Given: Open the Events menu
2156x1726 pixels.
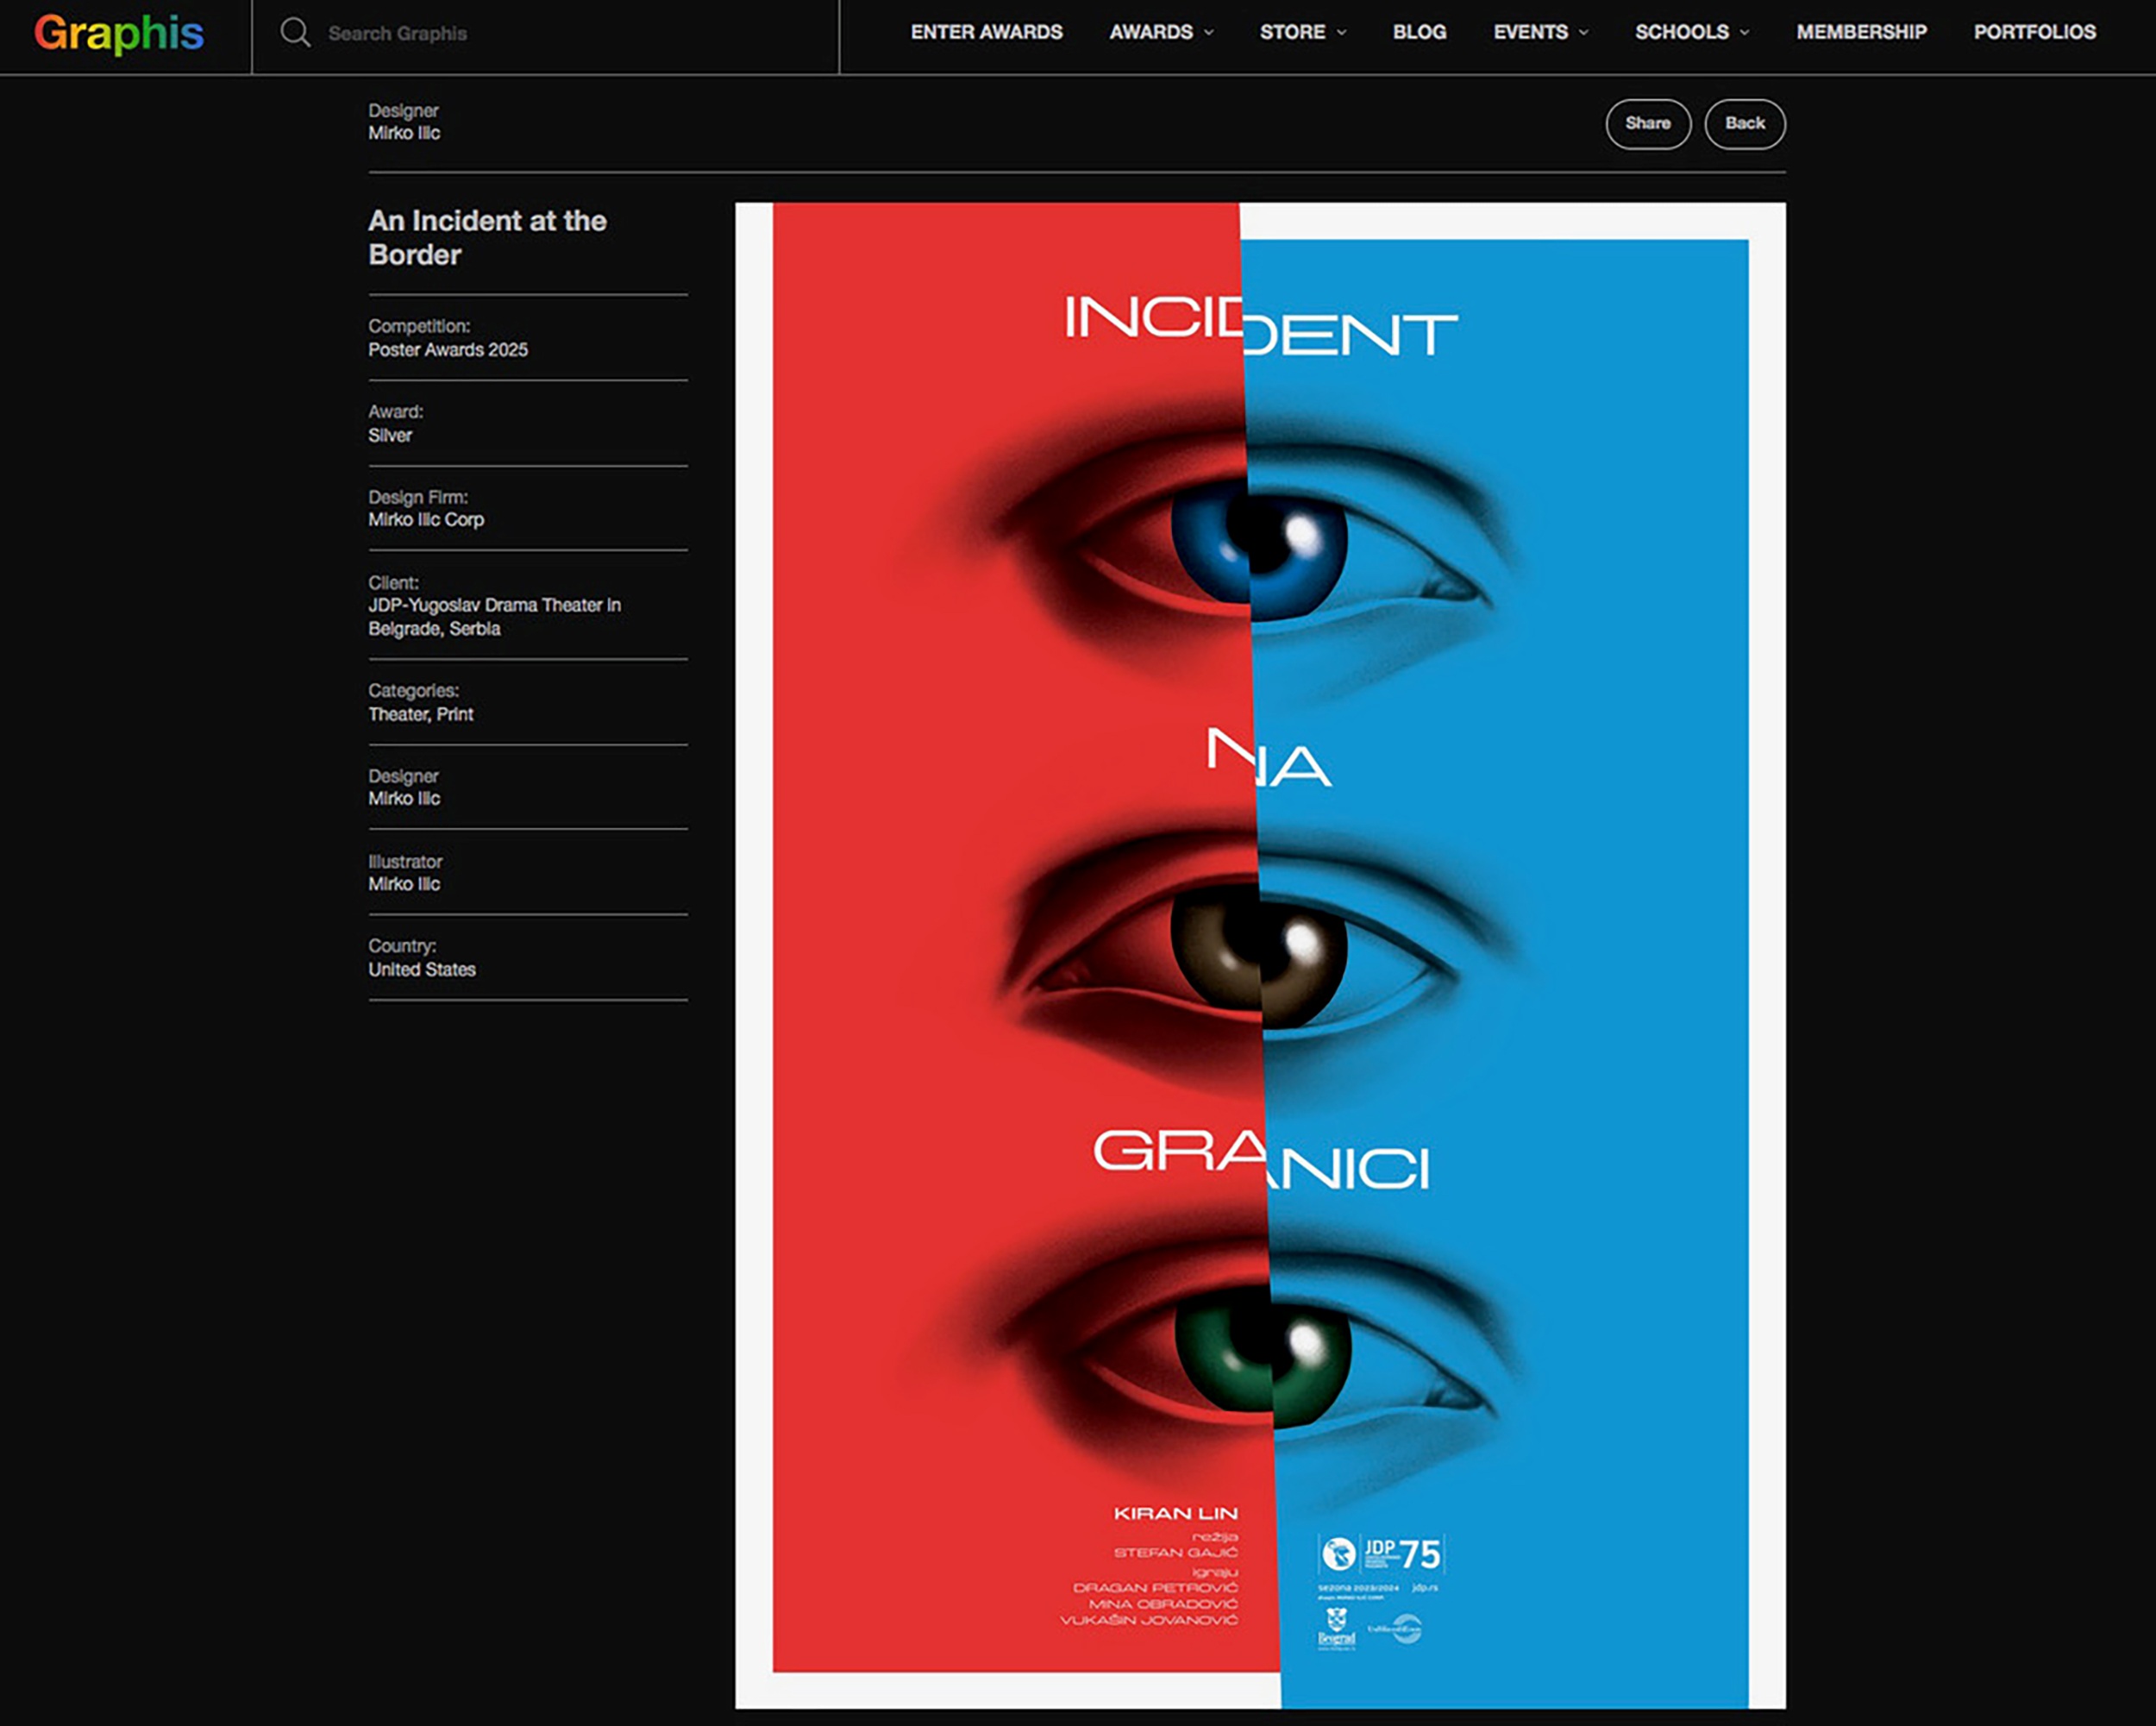Looking at the screenshot, I should click(1530, 32).
